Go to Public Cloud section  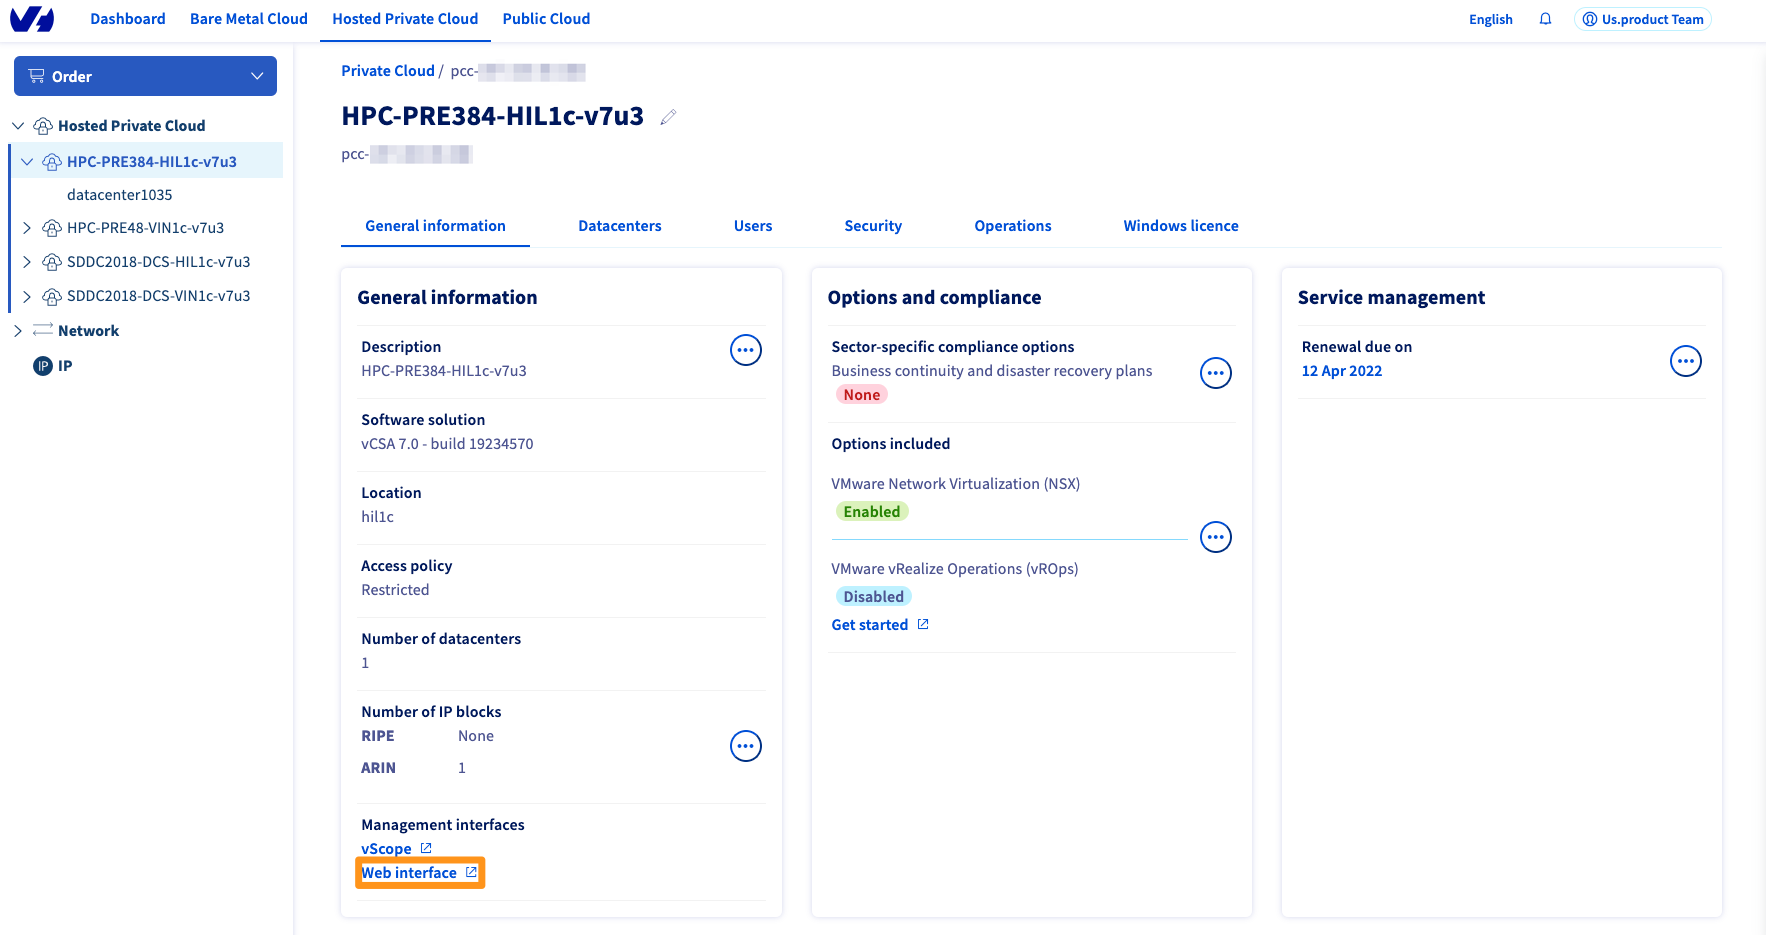pos(546,19)
